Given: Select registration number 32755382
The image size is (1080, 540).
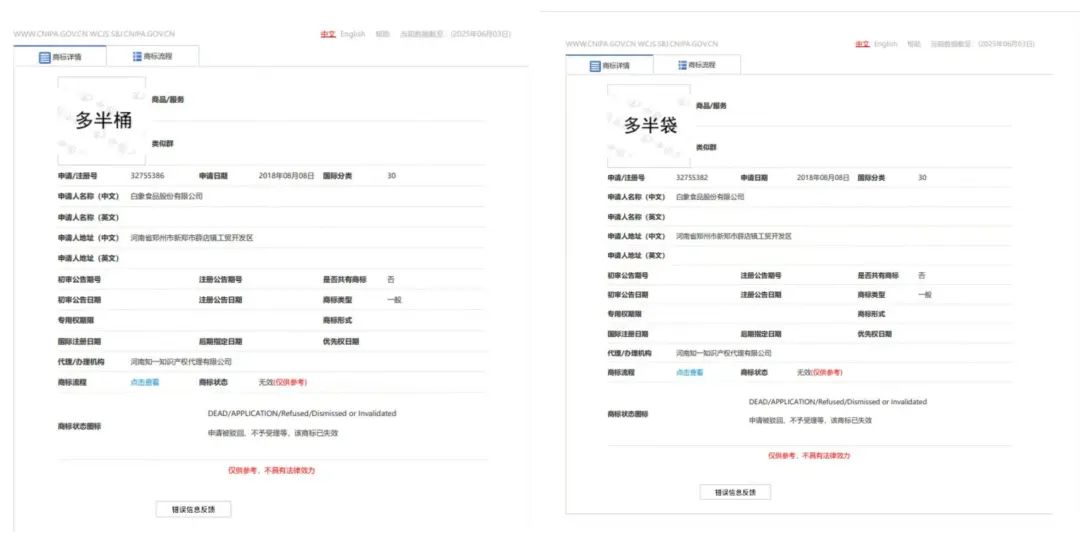Looking at the screenshot, I should click(x=692, y=178).
